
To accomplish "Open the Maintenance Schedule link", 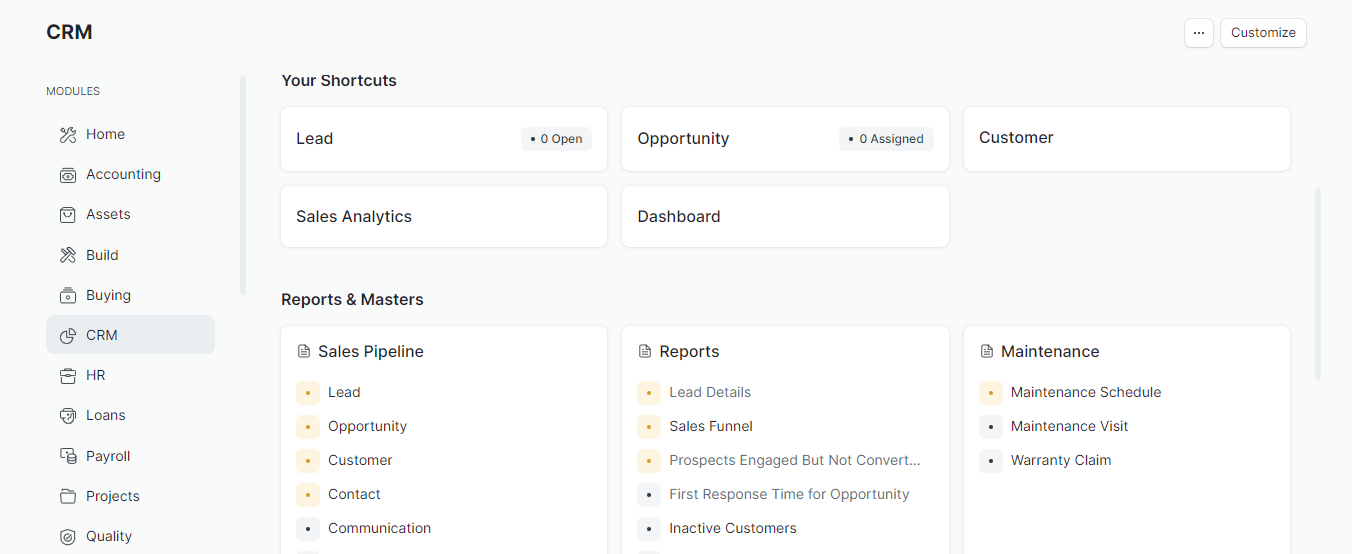I will (x=1085, y=392).
